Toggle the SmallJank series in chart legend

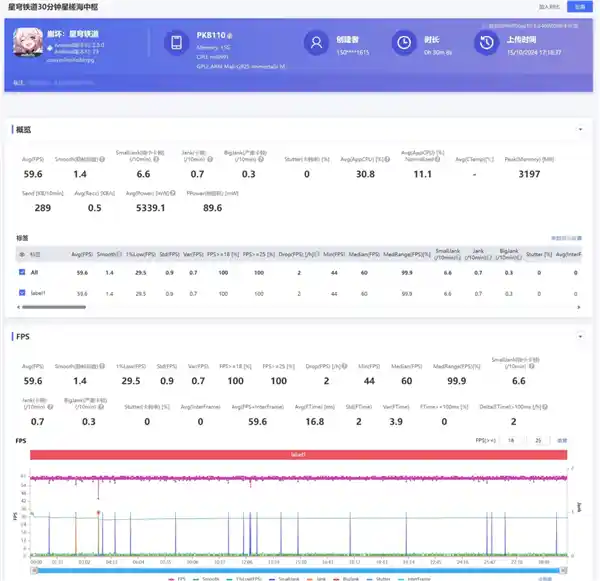[x=282, y=579]
